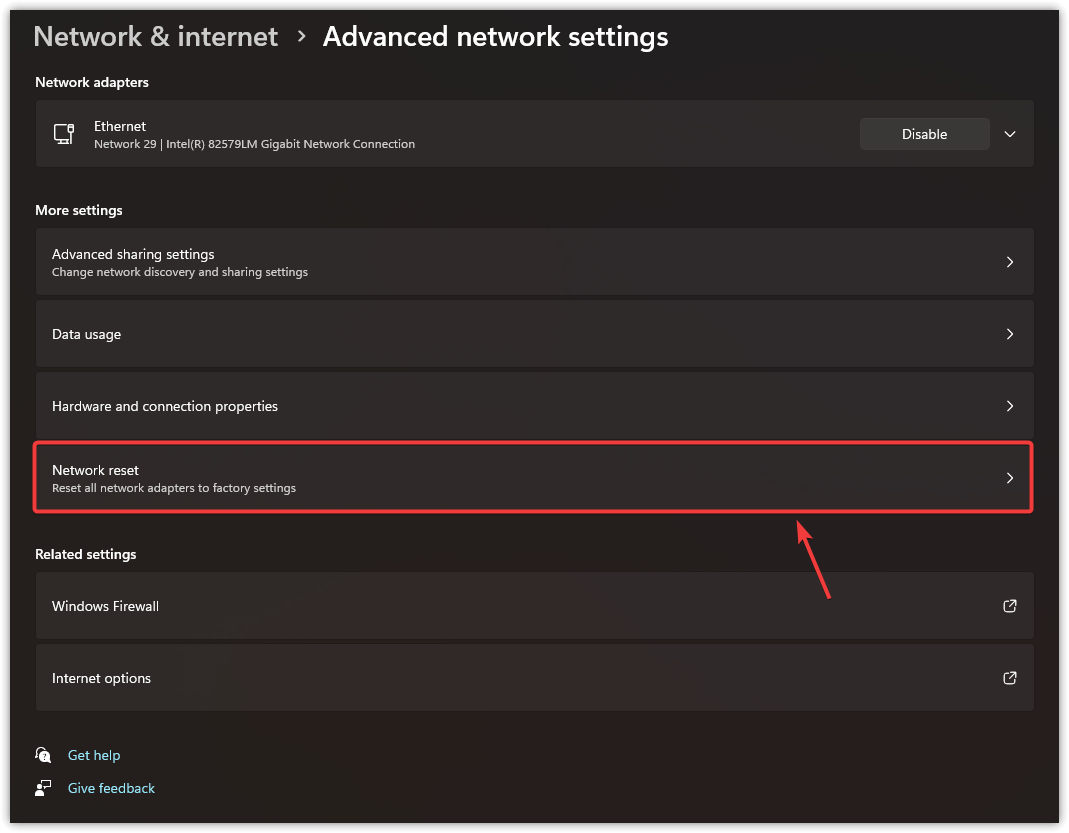This screenshot has height=833, width=1069.
Task: Select the Advanced network settings breadcrumb
Action: (x=495, y=36)
